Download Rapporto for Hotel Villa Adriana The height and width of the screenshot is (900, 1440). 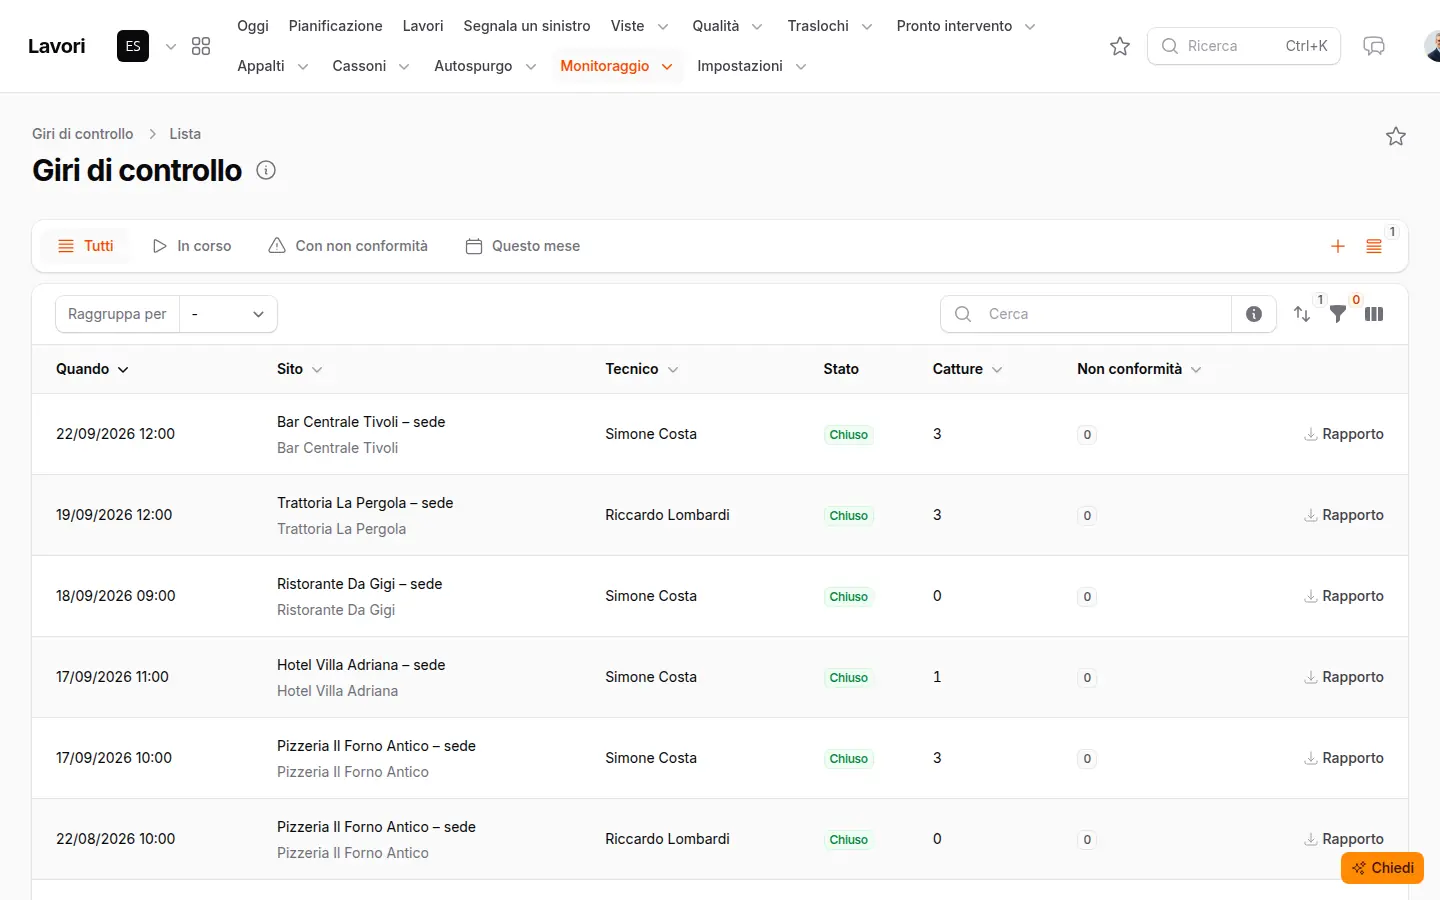(1344, 677)
